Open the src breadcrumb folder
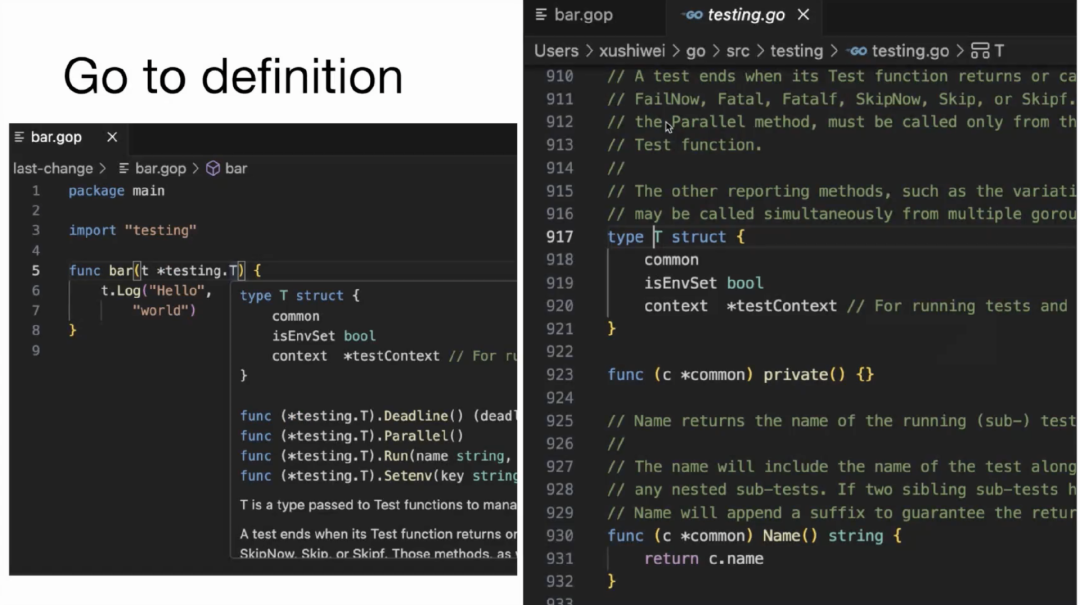The image size is (1080, 605). pos(738,51)
